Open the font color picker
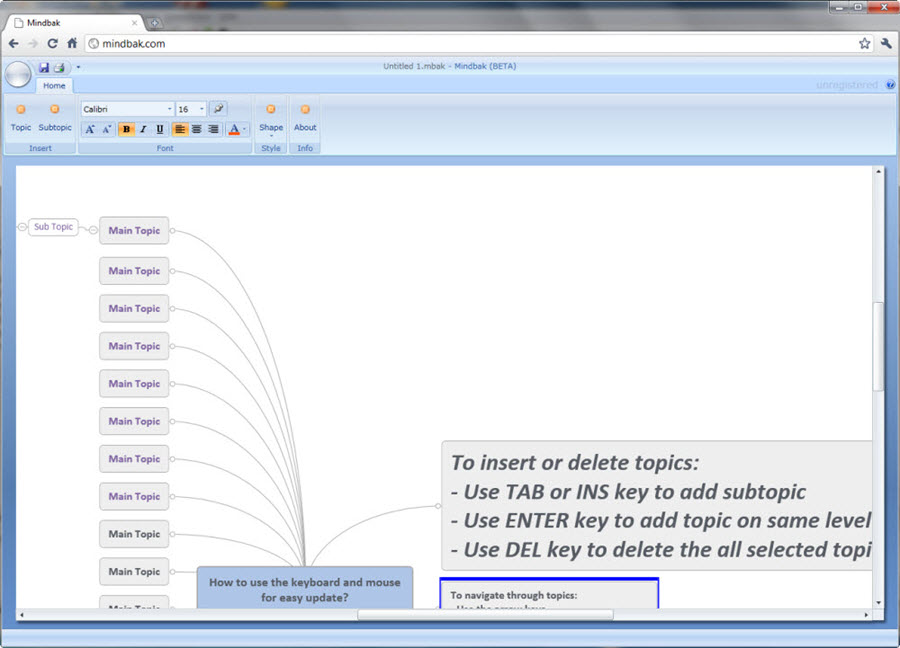 pyautogui.click(x=236, y=129)
